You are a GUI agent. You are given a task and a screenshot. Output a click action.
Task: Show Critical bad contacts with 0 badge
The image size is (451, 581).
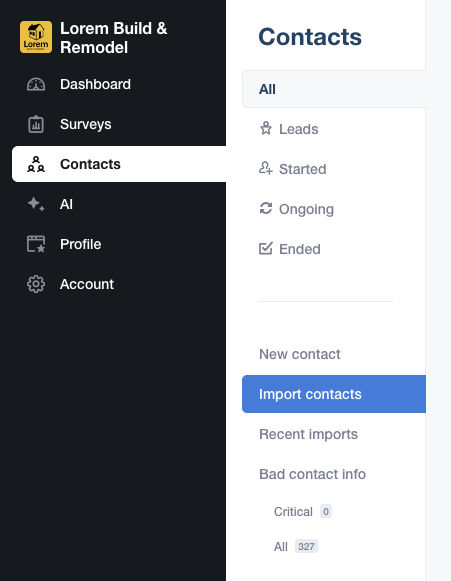click(303, 511)
